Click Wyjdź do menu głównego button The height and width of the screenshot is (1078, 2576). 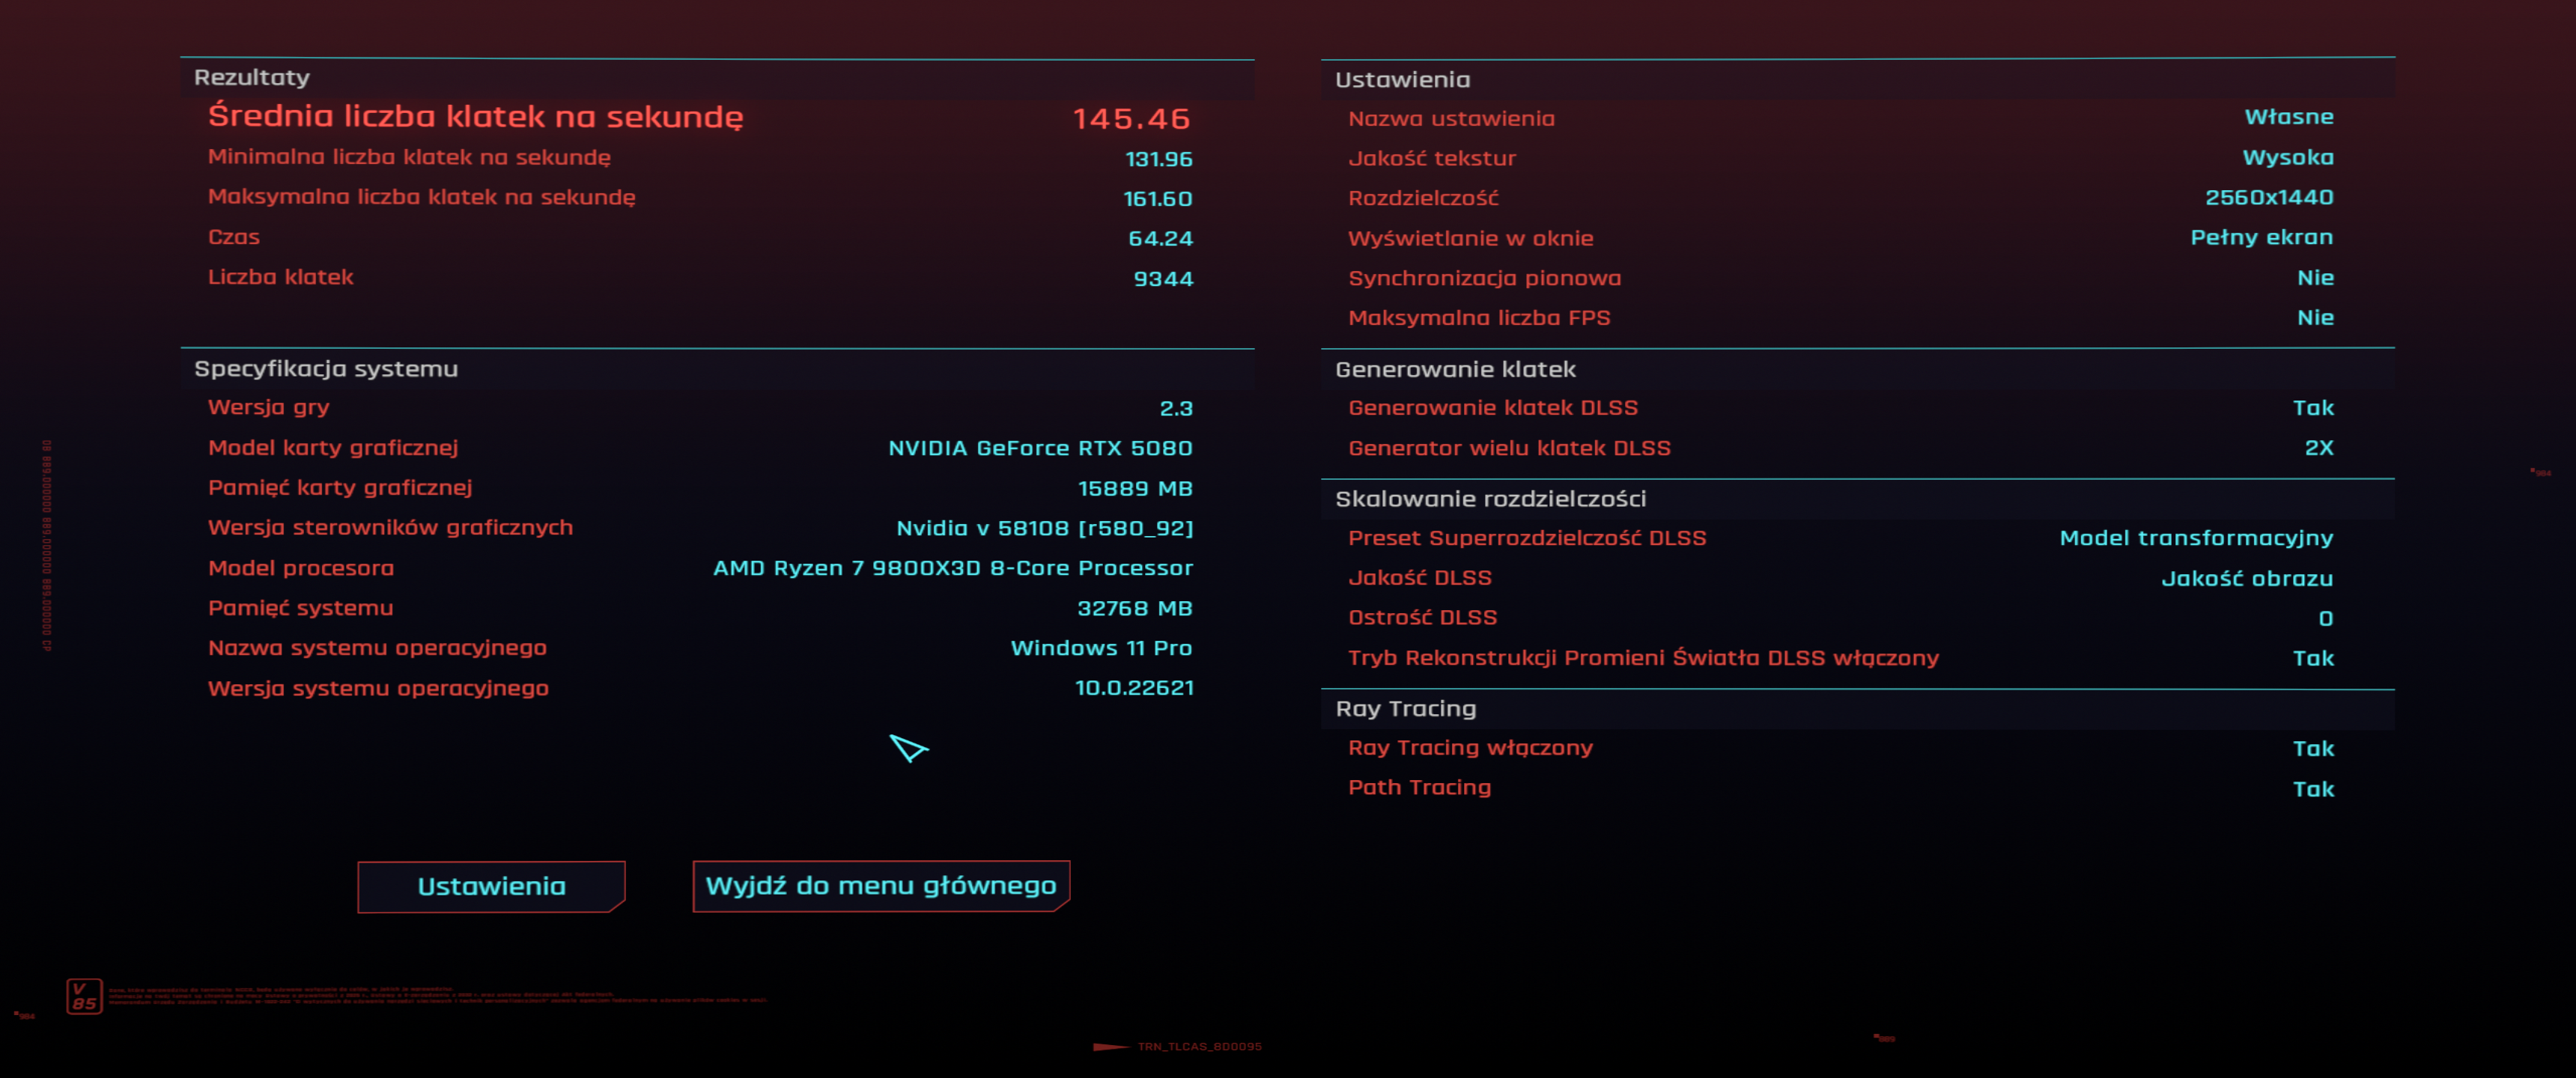pos(880,886)
